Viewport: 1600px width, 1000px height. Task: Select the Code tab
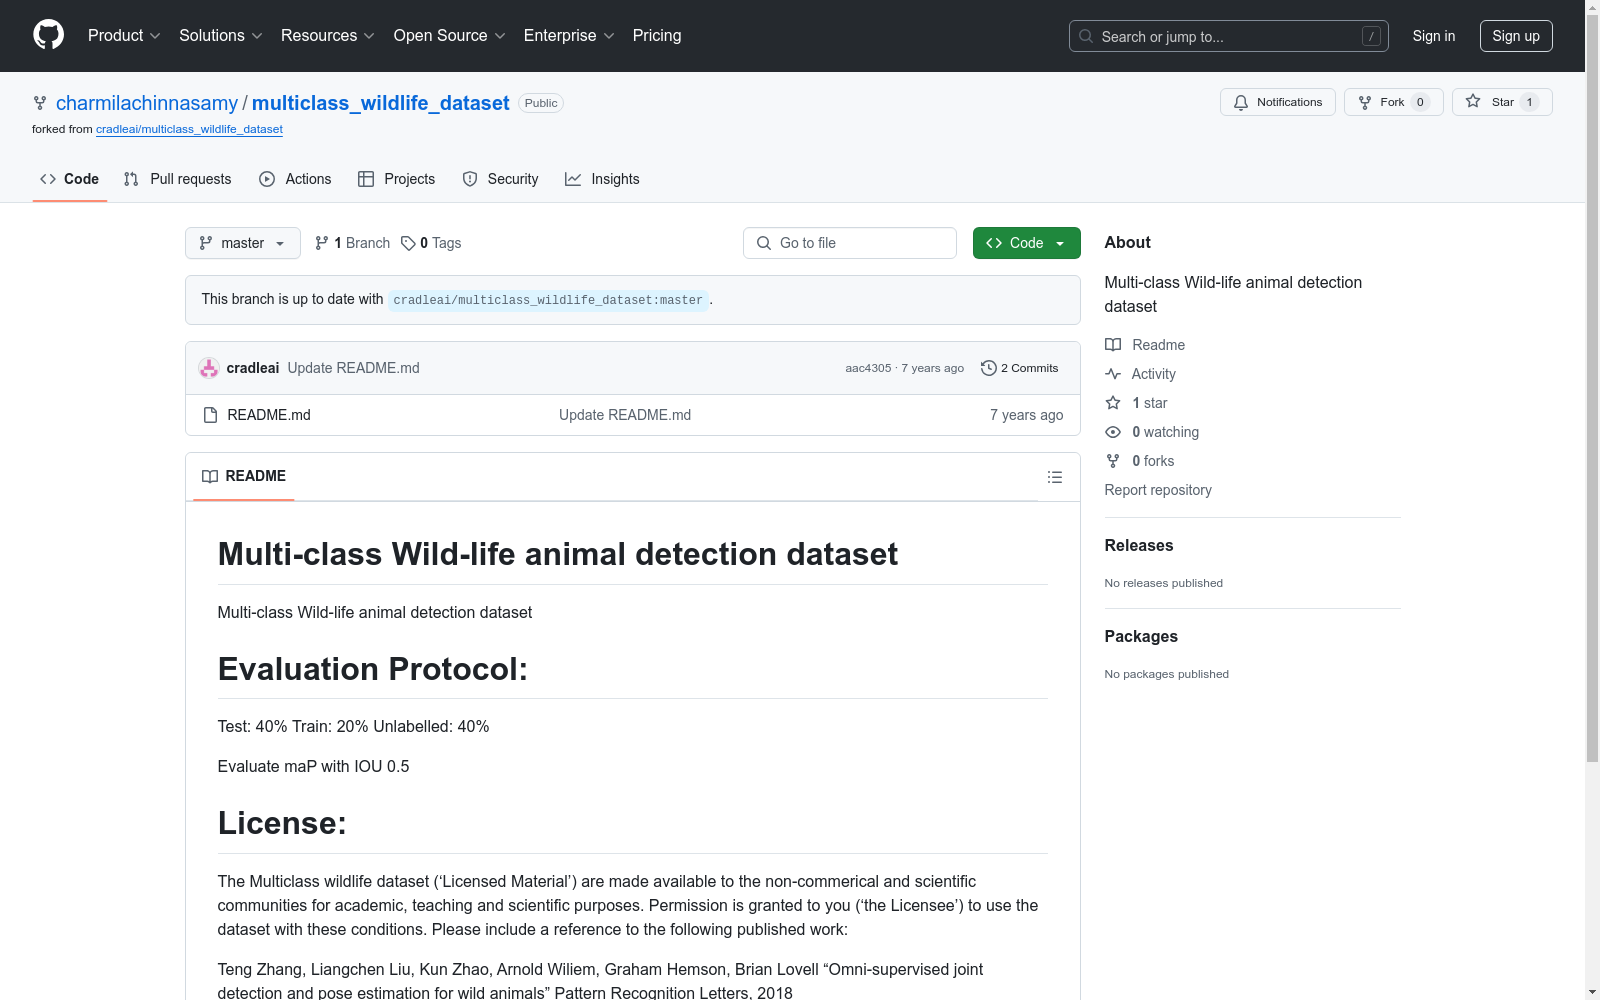(70, 179)
